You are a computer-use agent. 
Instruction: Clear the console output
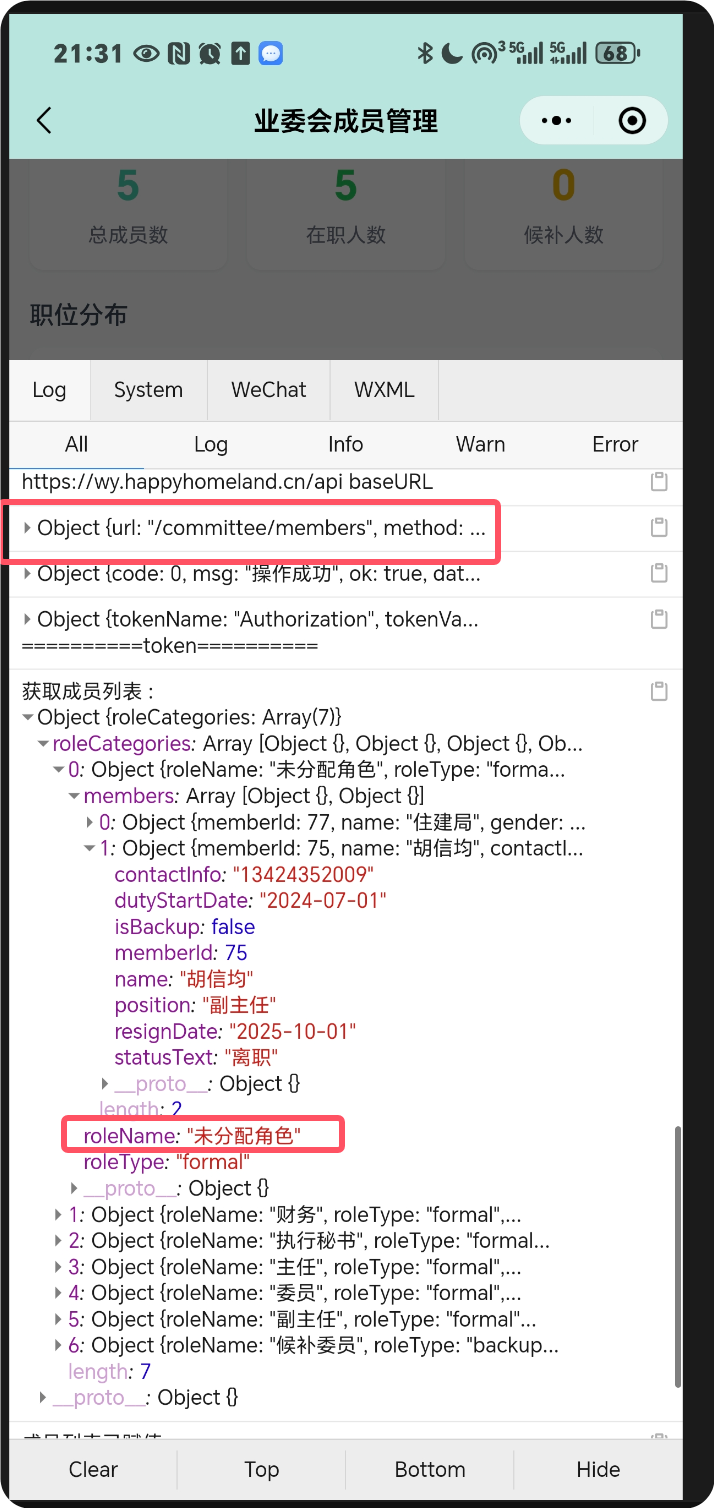pos(93,1469)
